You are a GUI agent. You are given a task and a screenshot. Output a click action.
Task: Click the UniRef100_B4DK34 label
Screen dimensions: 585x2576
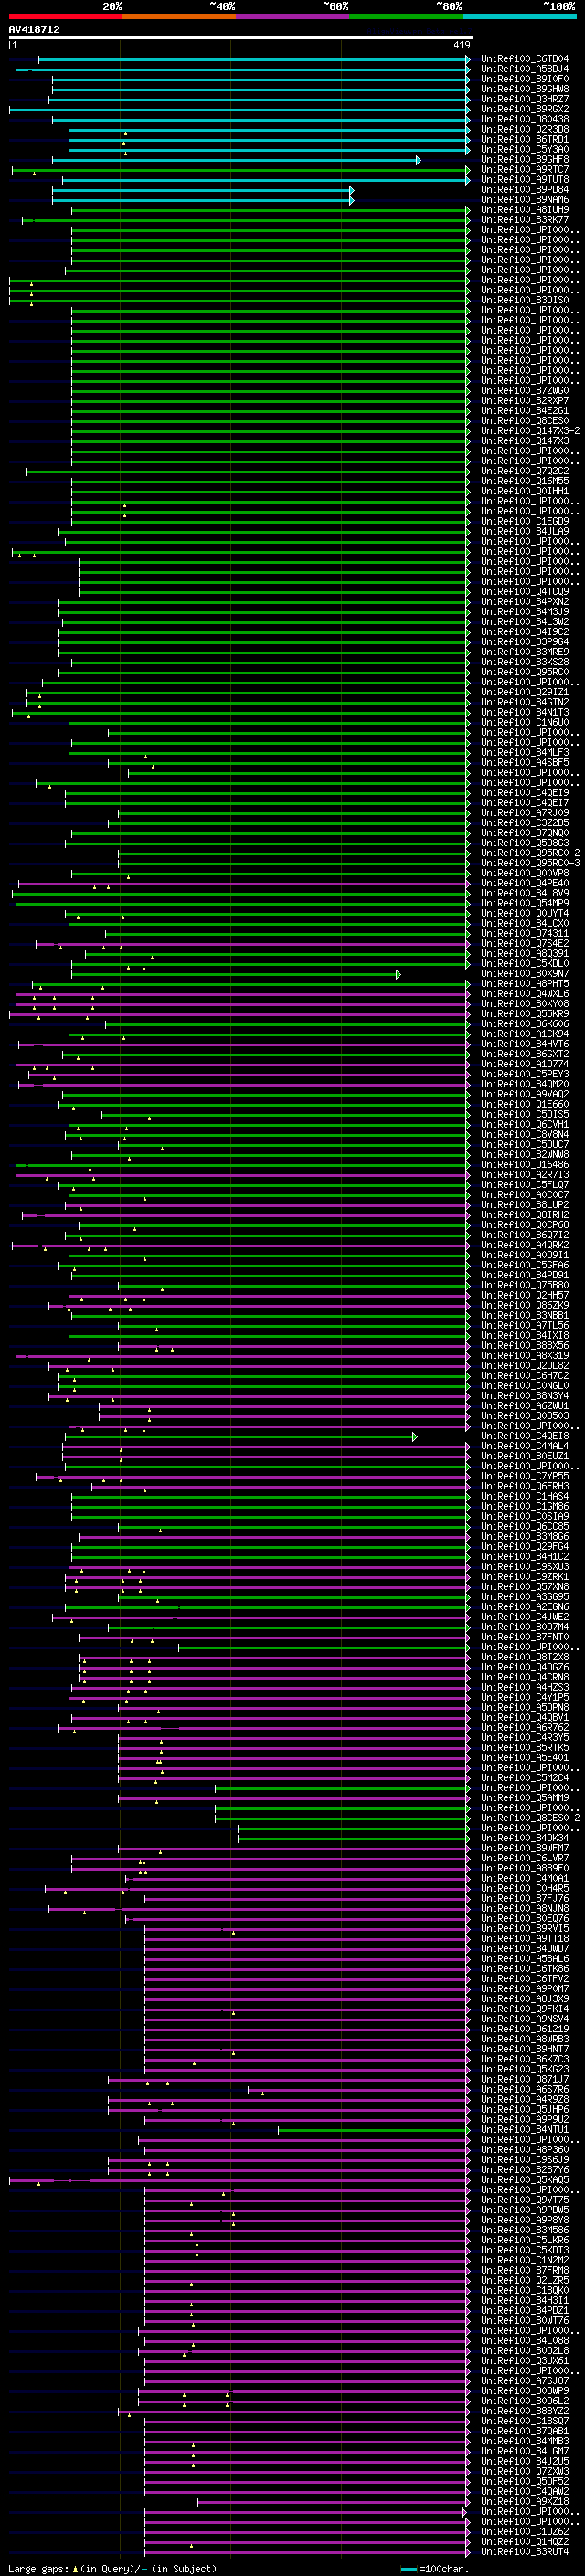[x=525, y=1838]
